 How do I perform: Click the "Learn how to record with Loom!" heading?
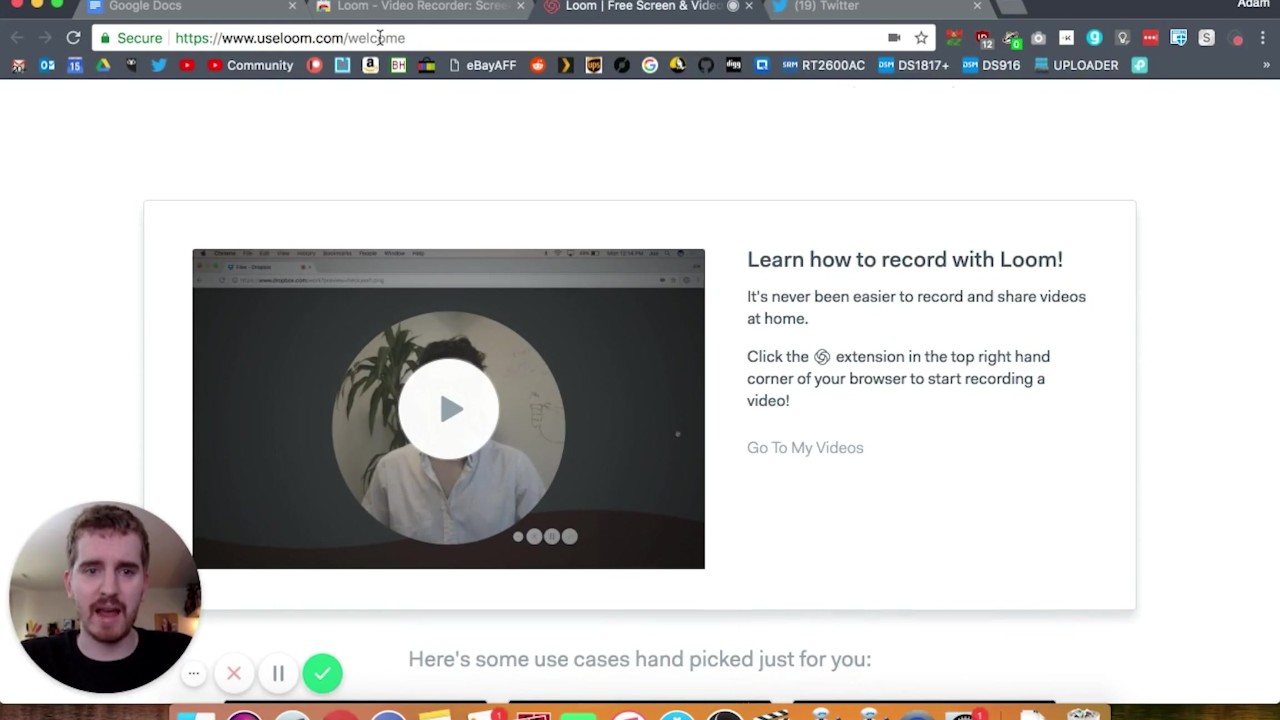point(905,260)
